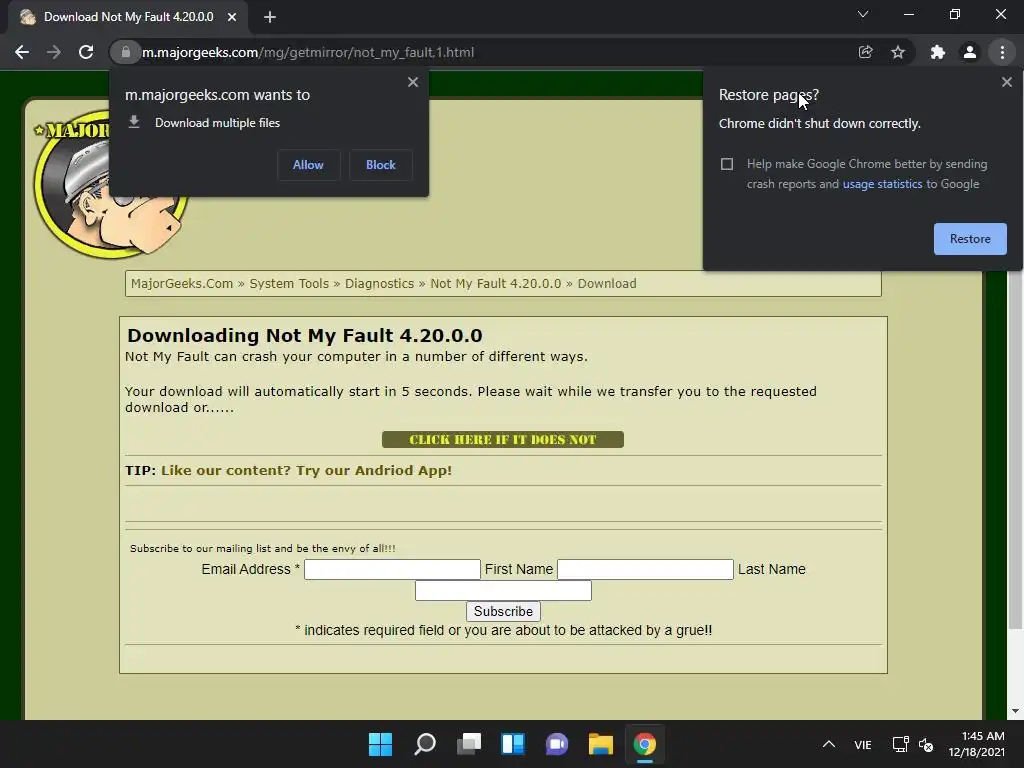Click the MajorGeeks mascot logo
Image resolution: width=1024 pixels, height=768 pixels.
pos(111,186)
